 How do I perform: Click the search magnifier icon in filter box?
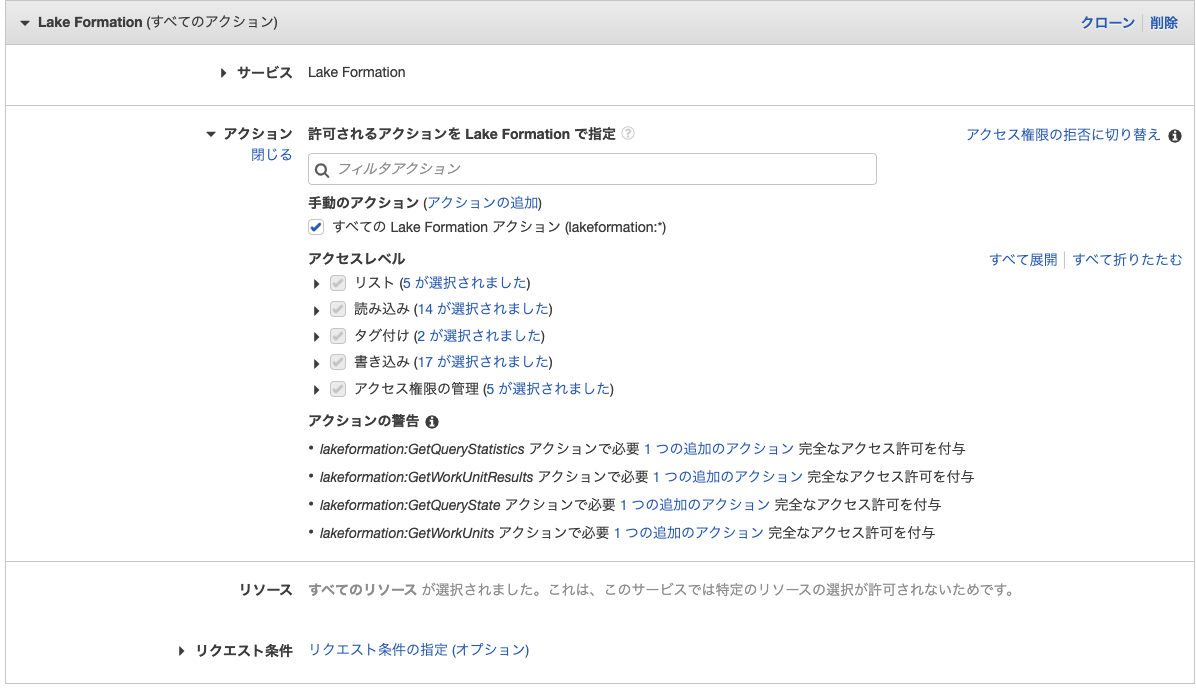[322, 169]
